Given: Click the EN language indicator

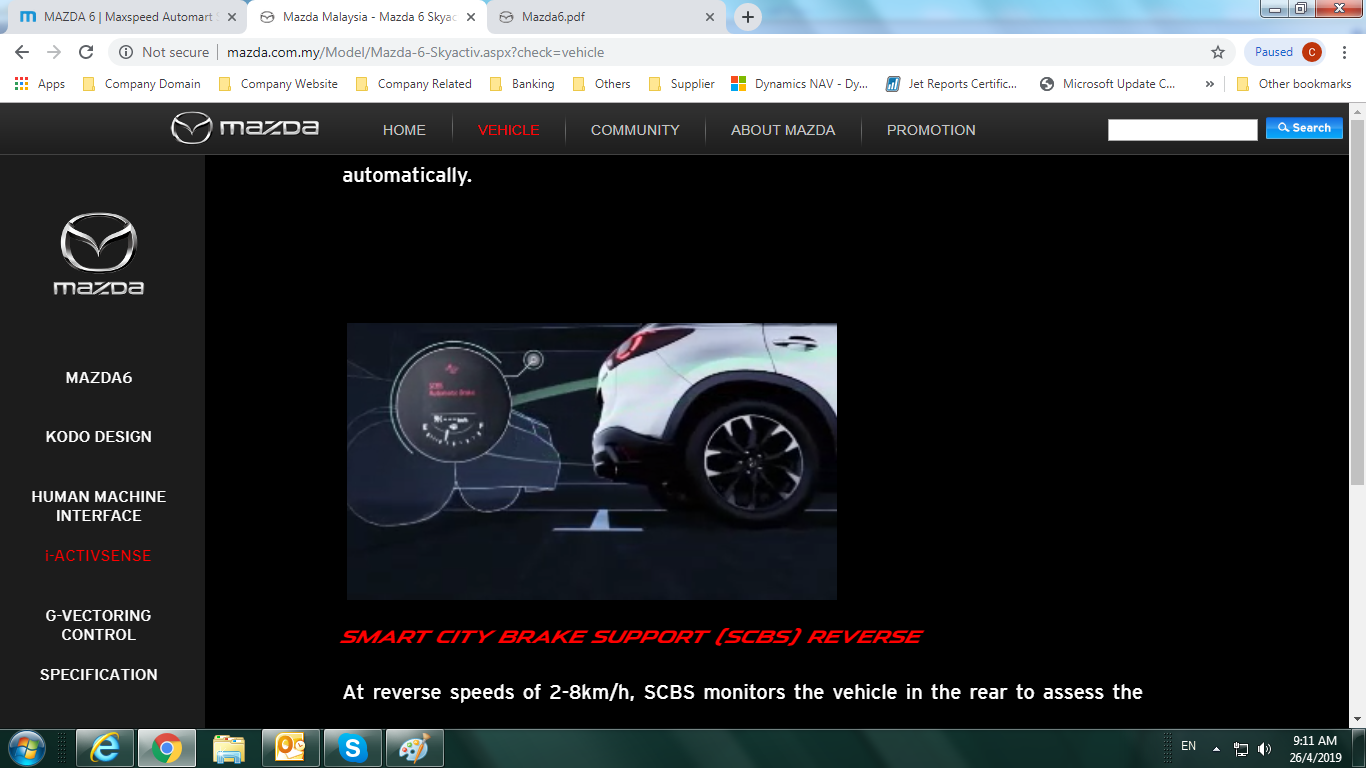Looking at the screenshot, I should click(1188, 746).
